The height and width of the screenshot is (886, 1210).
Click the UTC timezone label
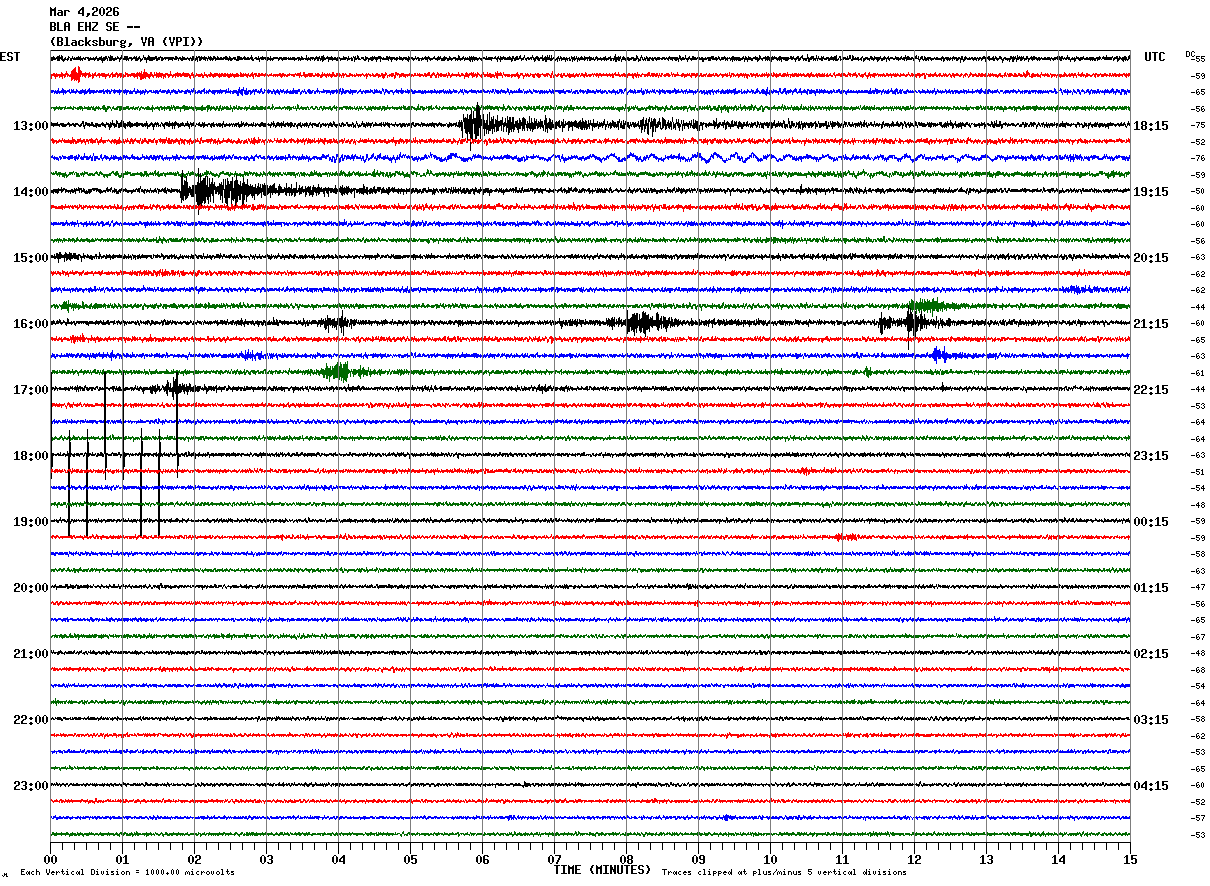(1155, 57)
